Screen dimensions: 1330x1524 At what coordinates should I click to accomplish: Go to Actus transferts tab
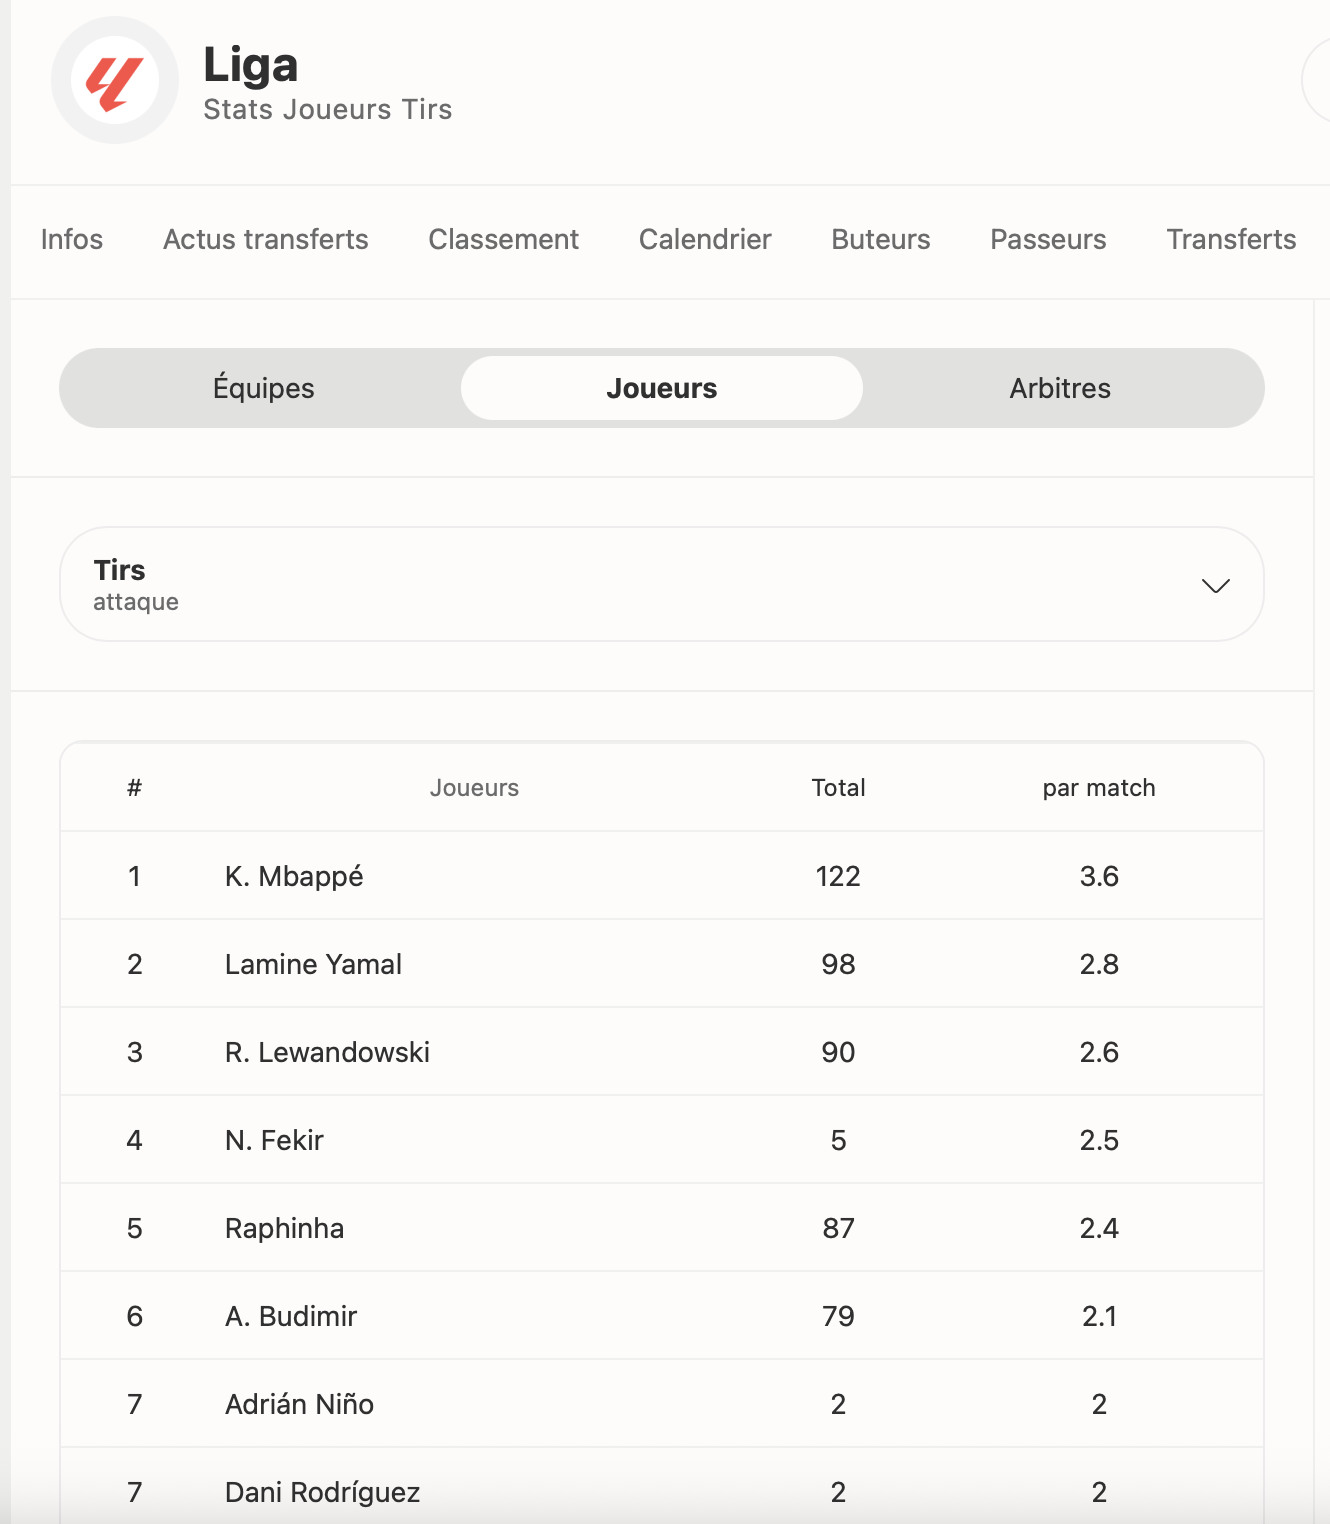tap(266, 240)
